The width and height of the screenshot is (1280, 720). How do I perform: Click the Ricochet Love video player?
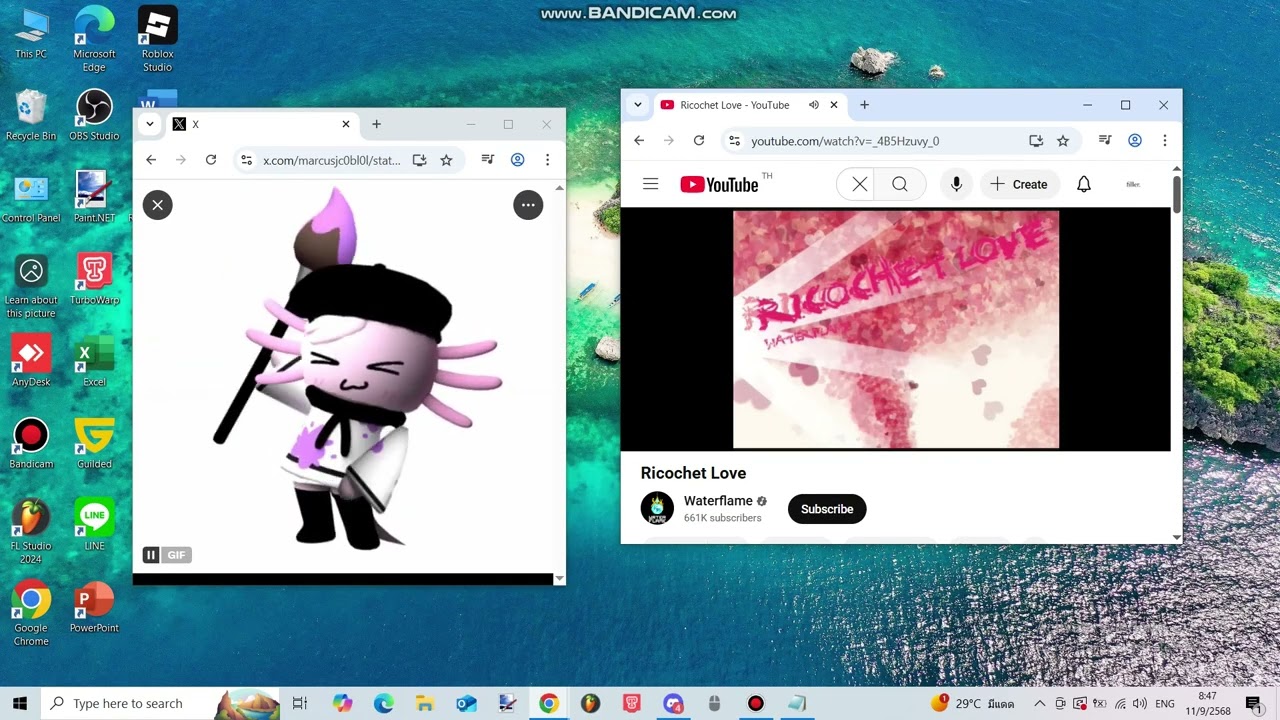(x=896, y=329)
